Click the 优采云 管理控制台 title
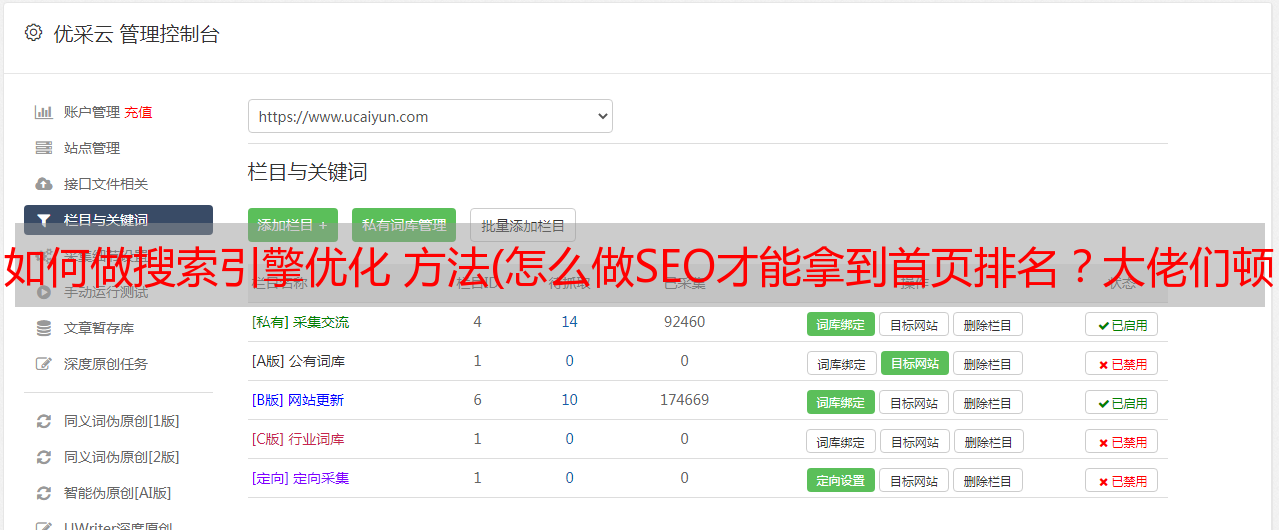The width and height of the screenshot is (1279, 530). [x=136, y=34]
